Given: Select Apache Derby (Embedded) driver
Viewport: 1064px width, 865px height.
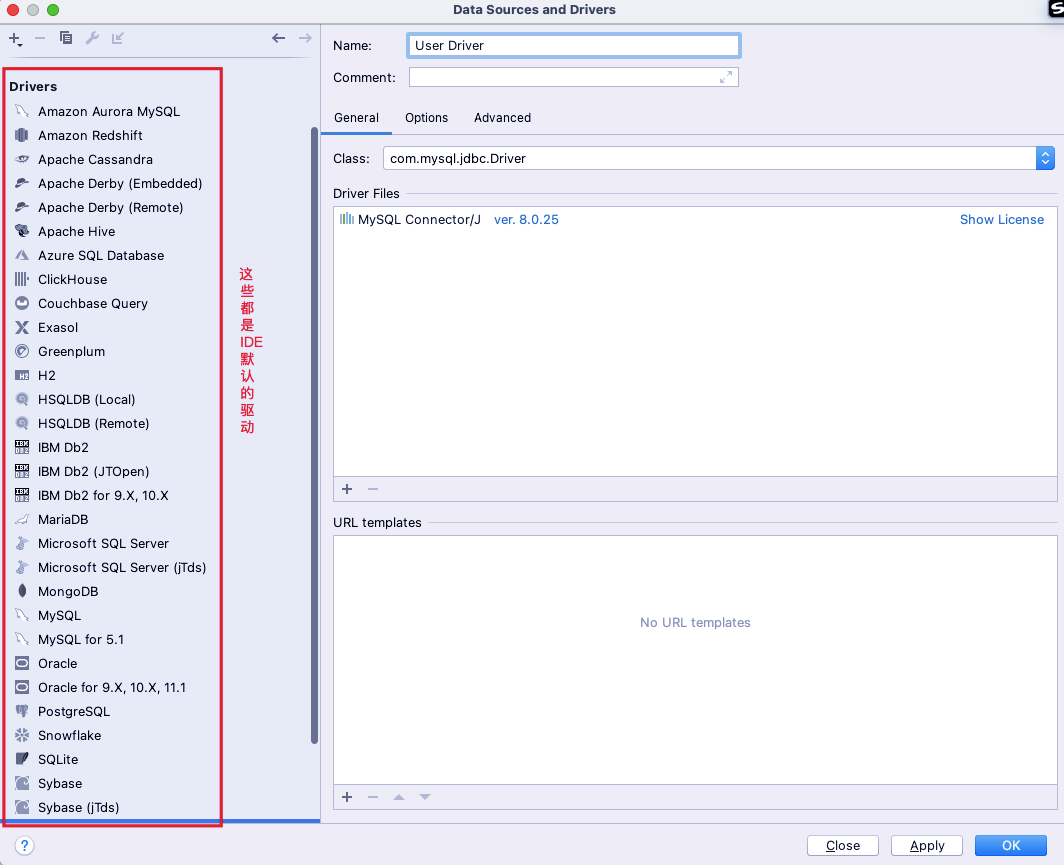Looking at the screenshot, I should click(120, 183).
